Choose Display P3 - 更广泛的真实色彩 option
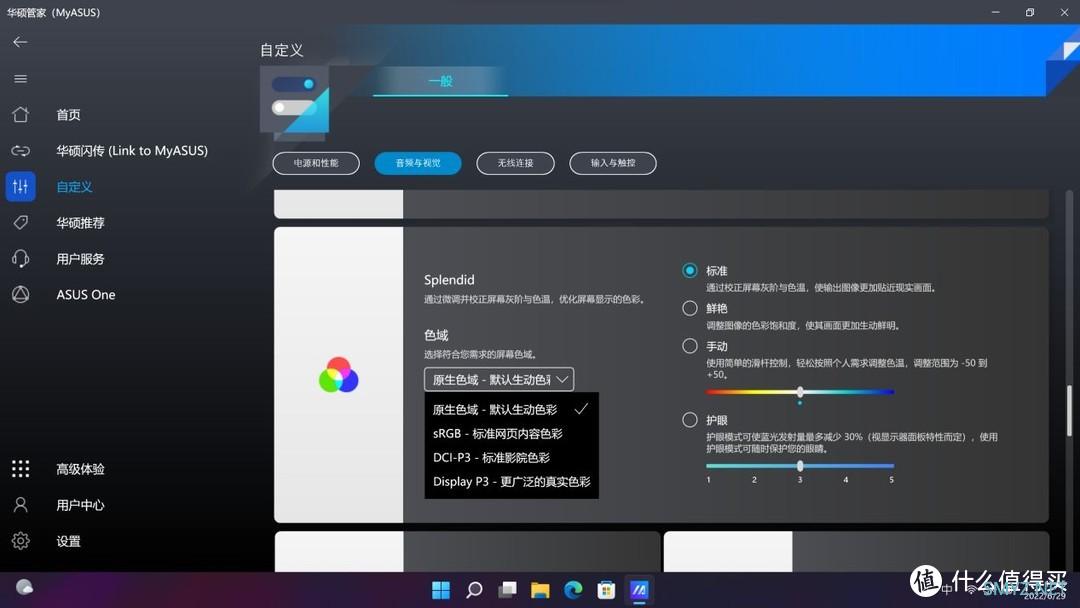 [x=511, y=482]
